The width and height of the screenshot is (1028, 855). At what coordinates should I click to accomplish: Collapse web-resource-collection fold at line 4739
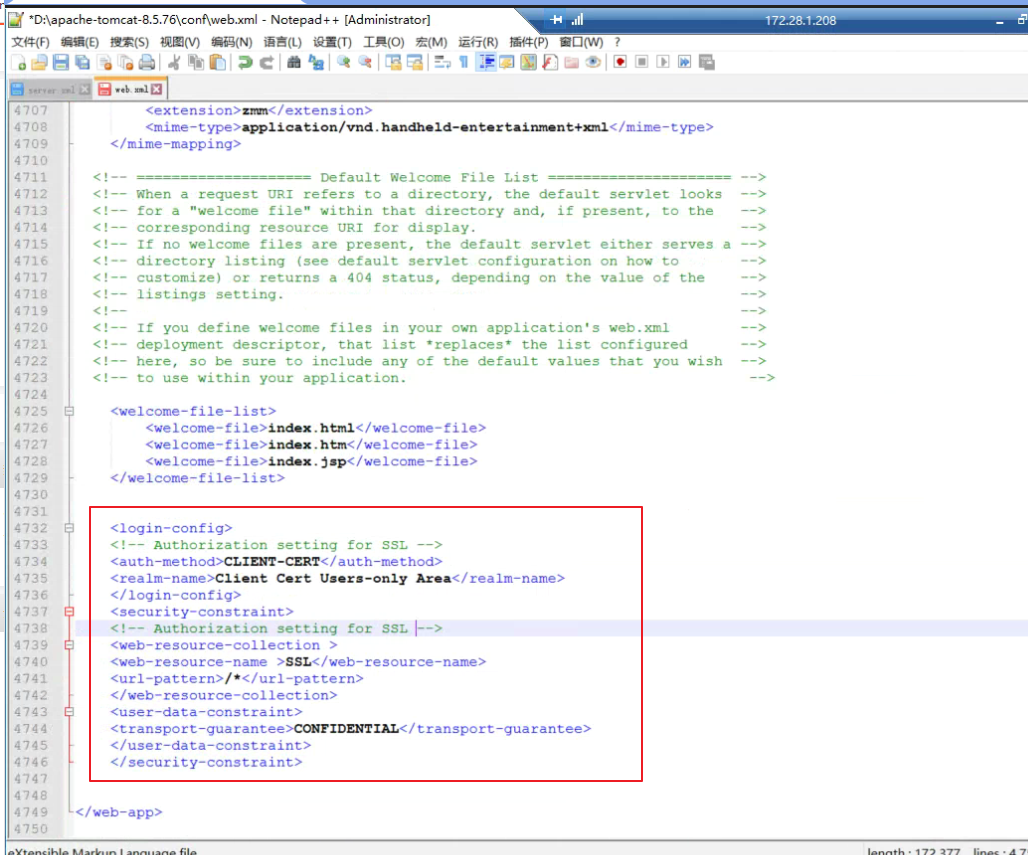[x=69, y=645]
